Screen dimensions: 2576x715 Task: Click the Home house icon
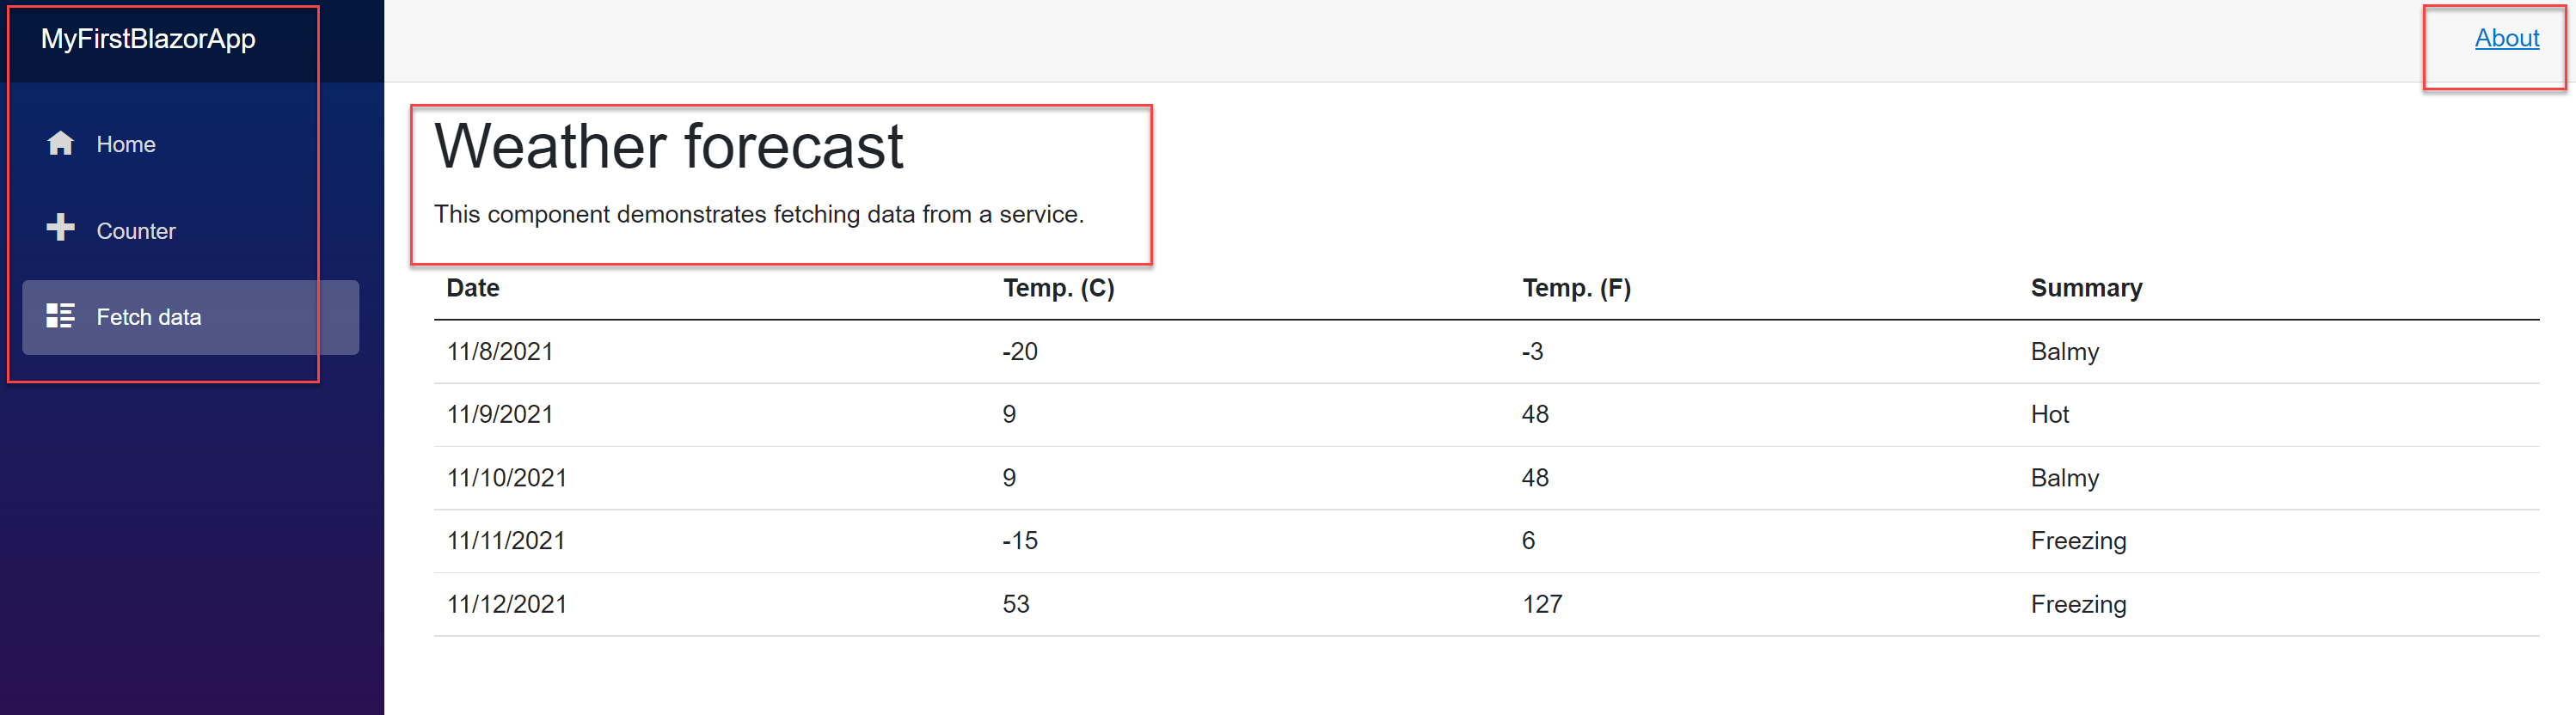(x=60, y=144)
